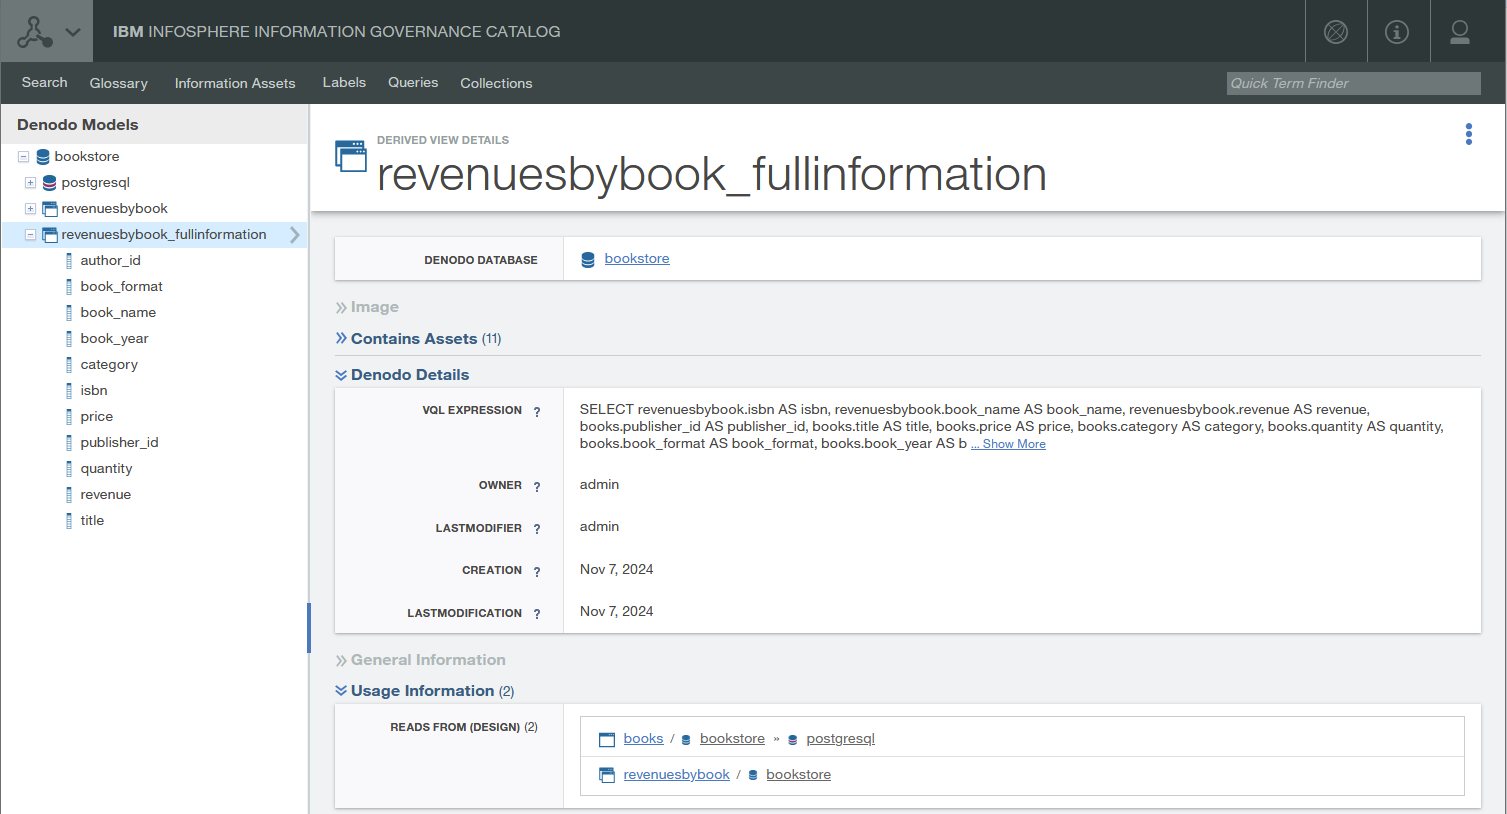Collapse the bookstore tree node

click(23, 157)
